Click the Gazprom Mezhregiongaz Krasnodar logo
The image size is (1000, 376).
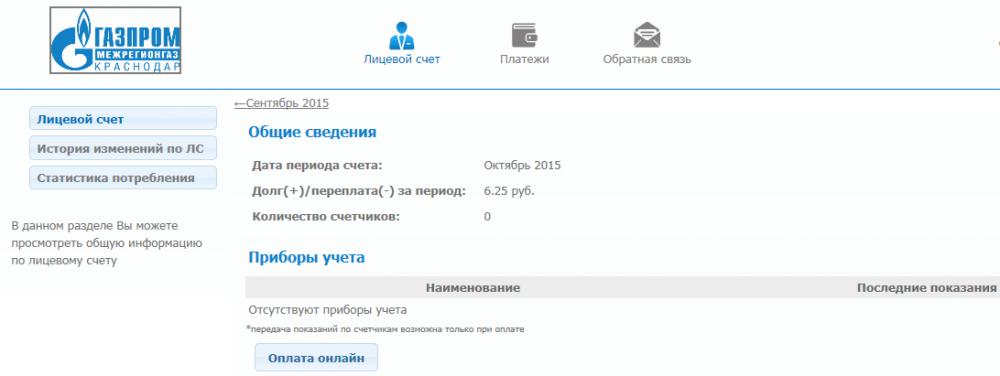pos(115,40)
